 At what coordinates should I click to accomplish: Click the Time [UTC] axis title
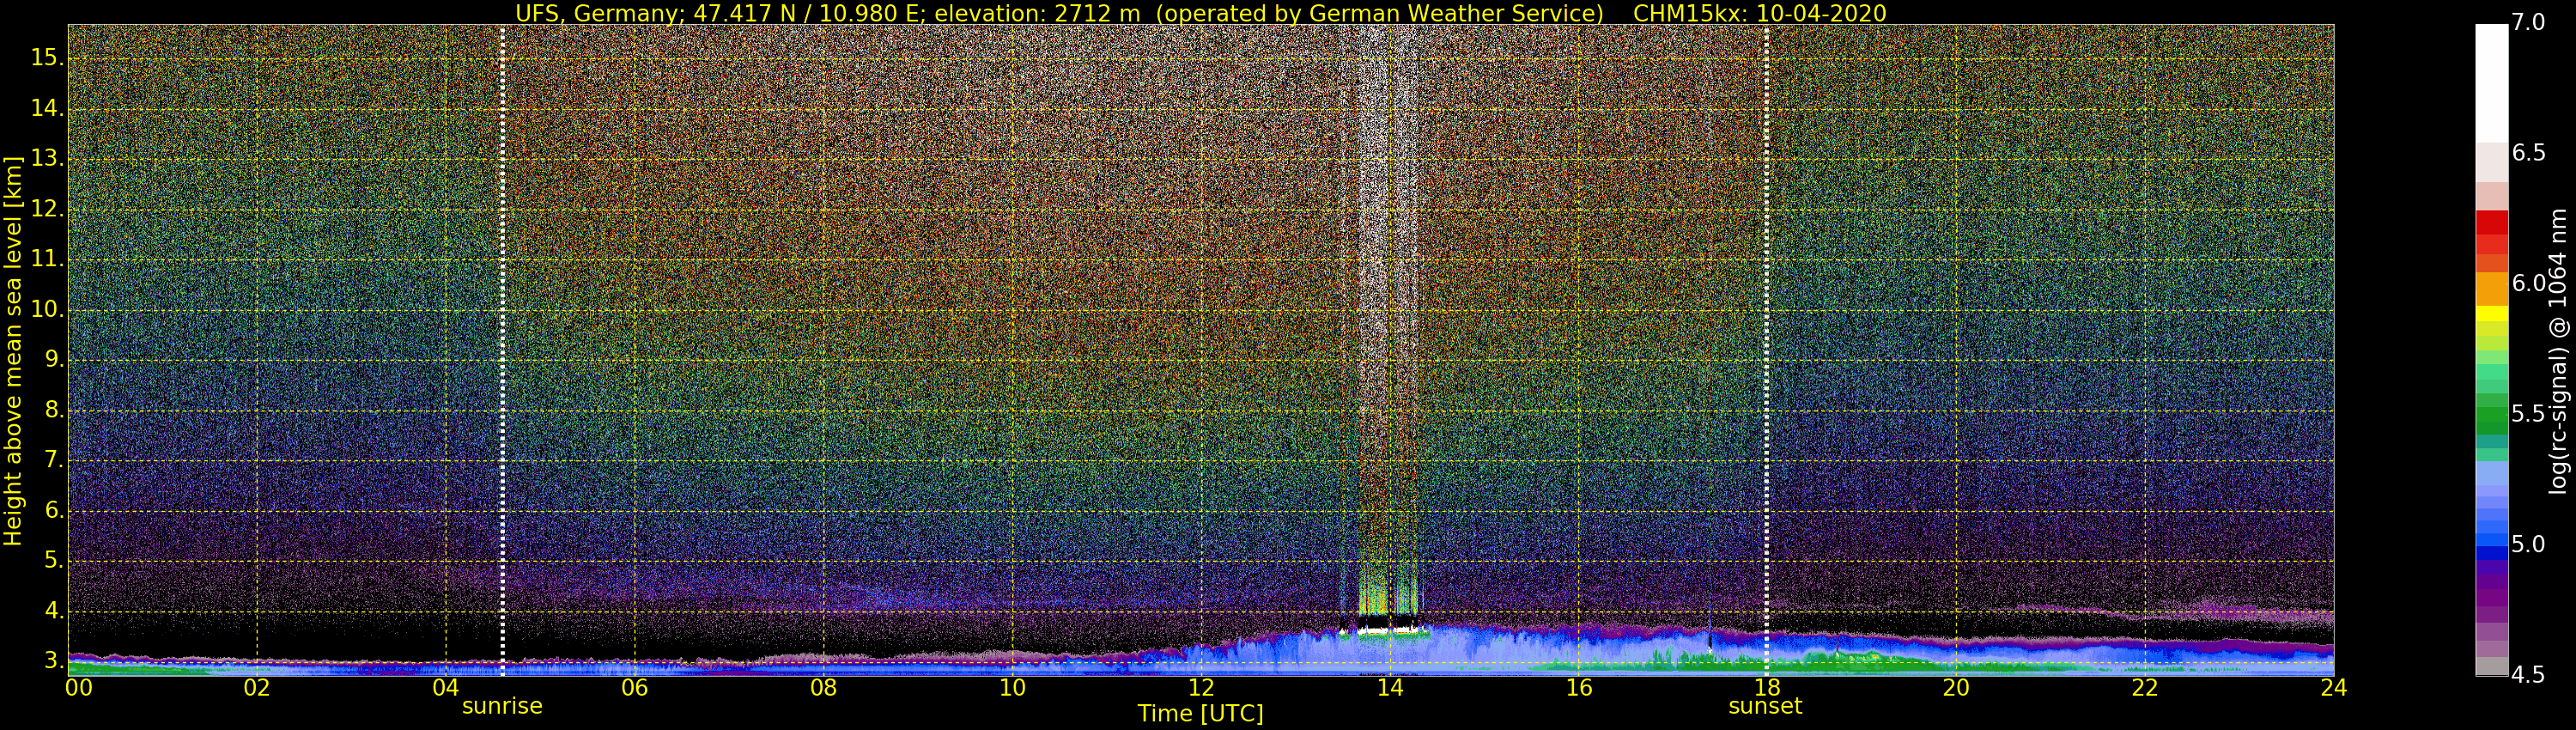click(1200, 713)
